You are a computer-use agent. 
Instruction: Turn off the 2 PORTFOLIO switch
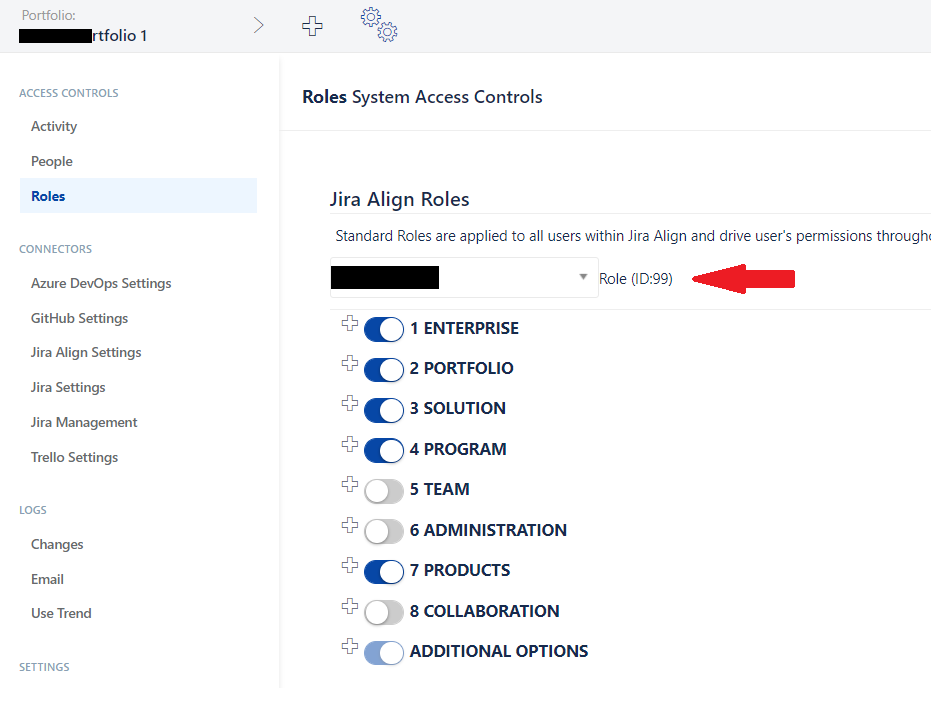click(x=384, y=370)
